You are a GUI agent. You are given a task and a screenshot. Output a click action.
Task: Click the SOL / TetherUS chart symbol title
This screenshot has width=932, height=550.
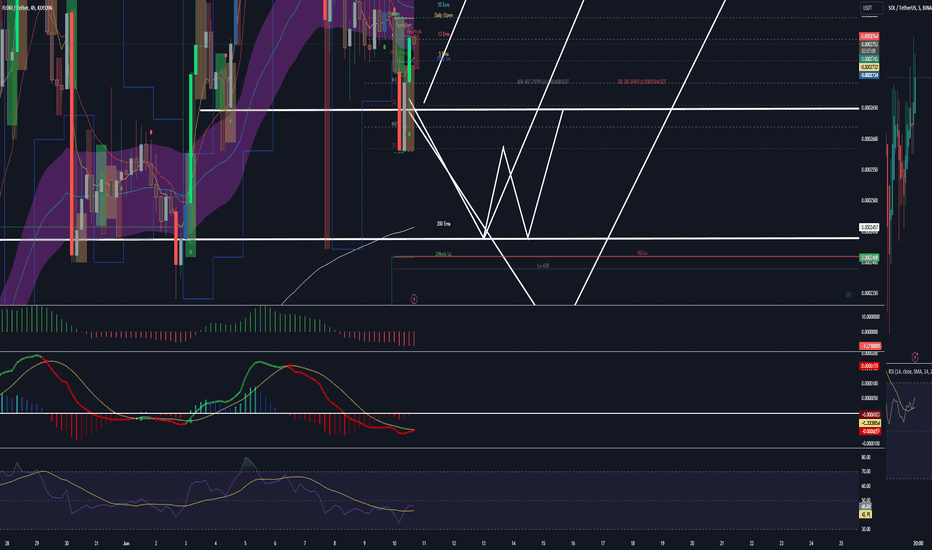pyautogui.click(x=909, y=8)
